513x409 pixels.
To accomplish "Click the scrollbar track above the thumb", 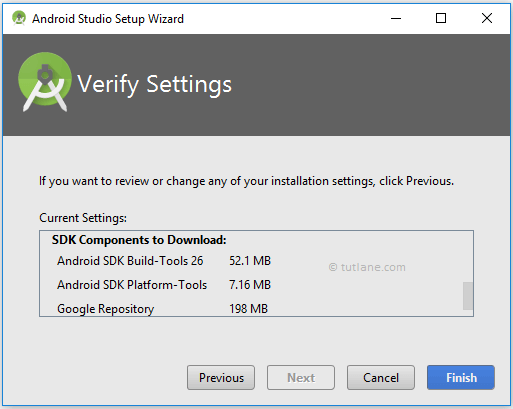I will (x=468, y=257).
